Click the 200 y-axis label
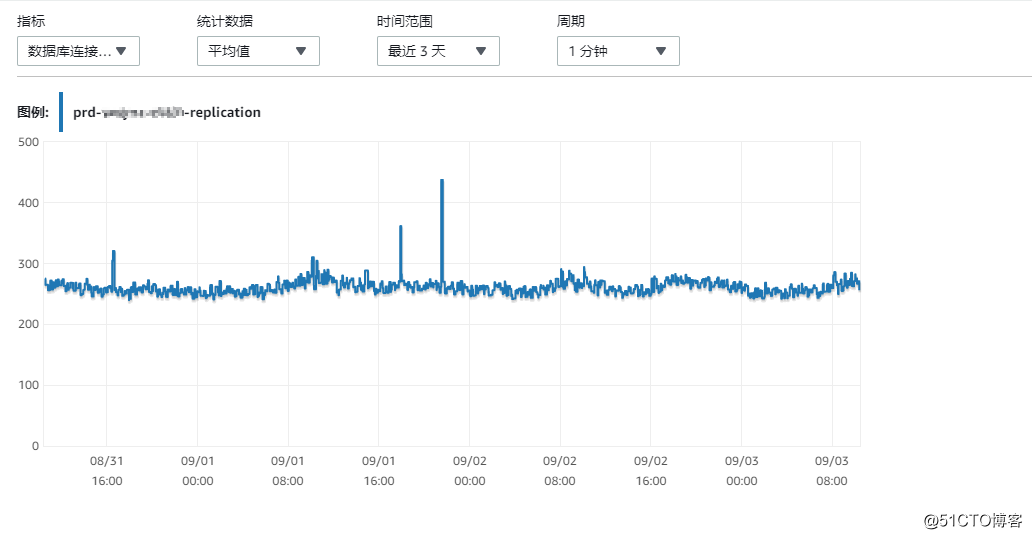Screen dimensions: 1032x539 [x=28, y=324]
